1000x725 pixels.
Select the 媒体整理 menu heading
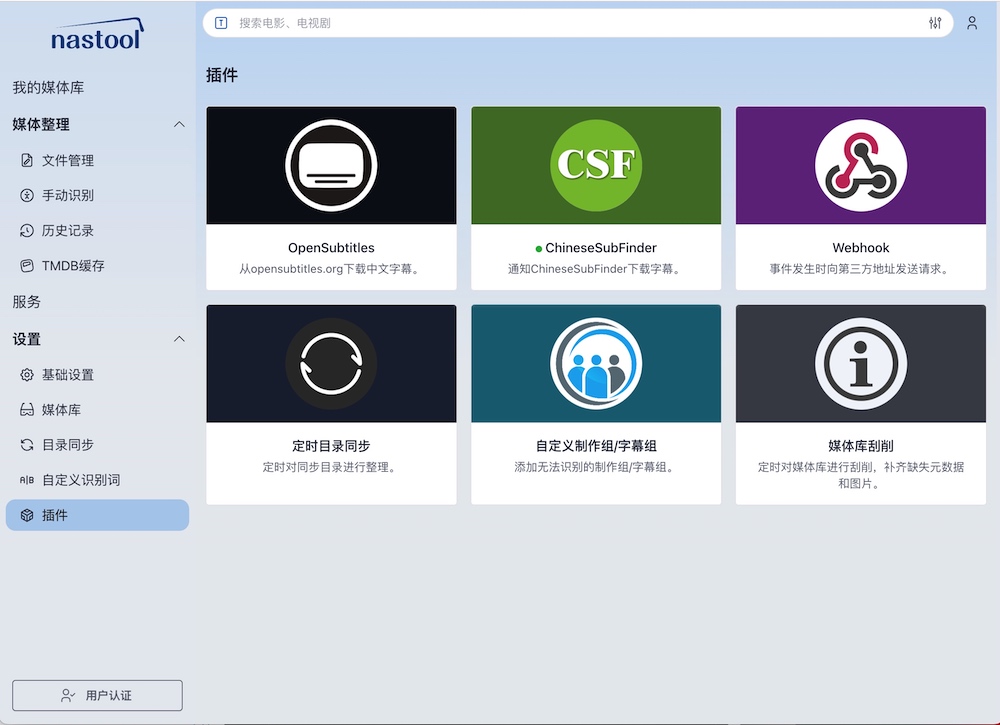point(41,124)
